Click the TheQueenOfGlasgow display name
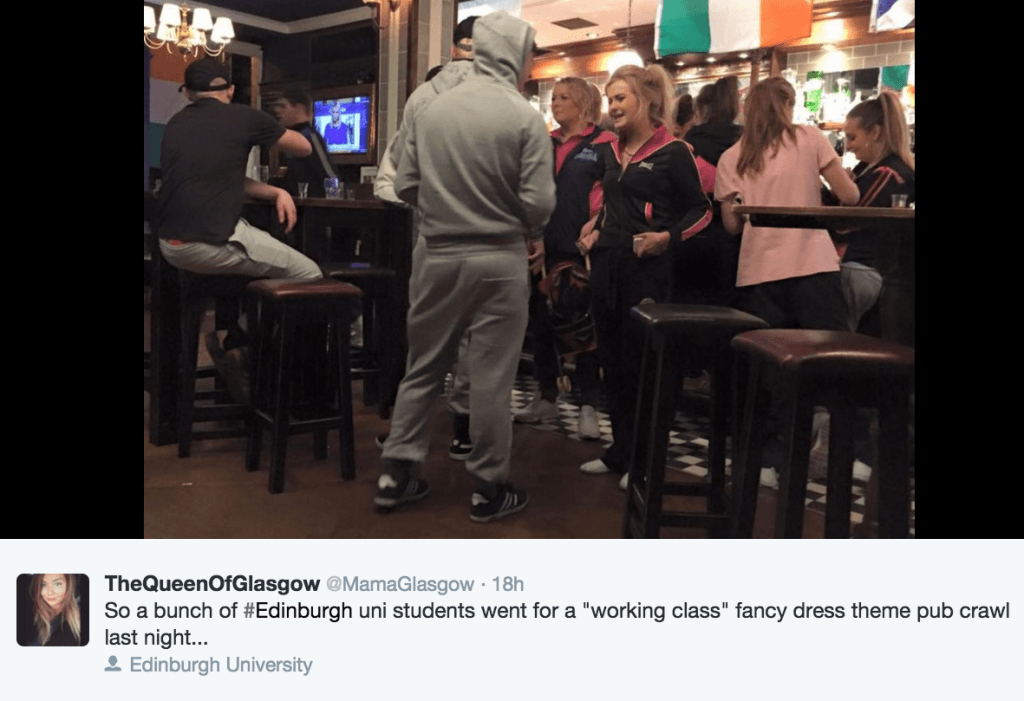 click(x=212, y=583)
